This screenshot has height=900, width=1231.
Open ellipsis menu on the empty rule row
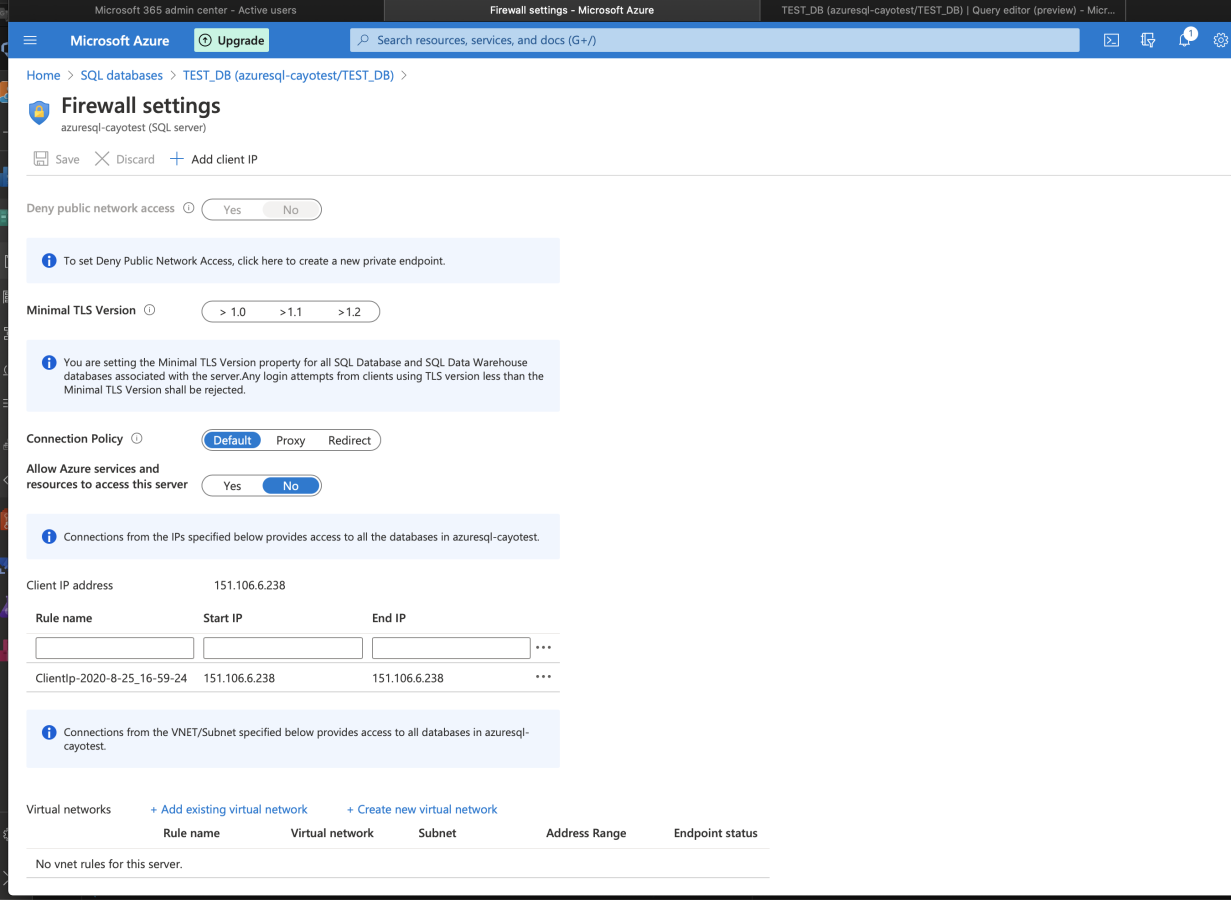click(x=543, y=648)
